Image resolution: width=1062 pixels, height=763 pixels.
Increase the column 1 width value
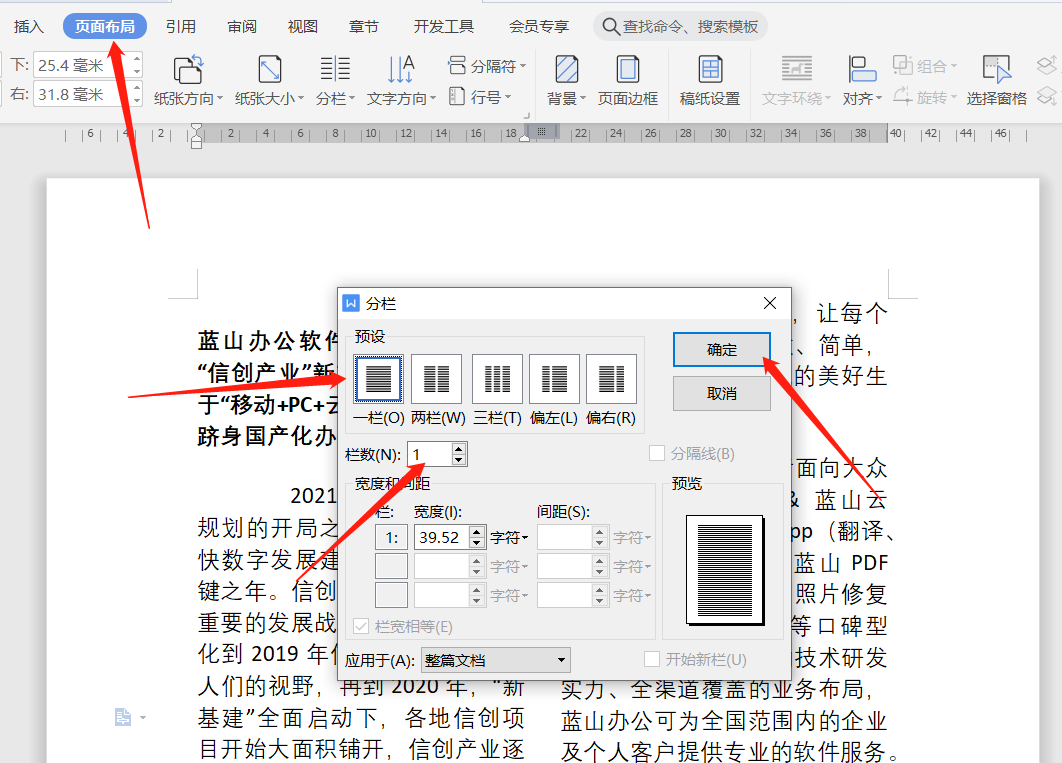[x=477, y=531]
